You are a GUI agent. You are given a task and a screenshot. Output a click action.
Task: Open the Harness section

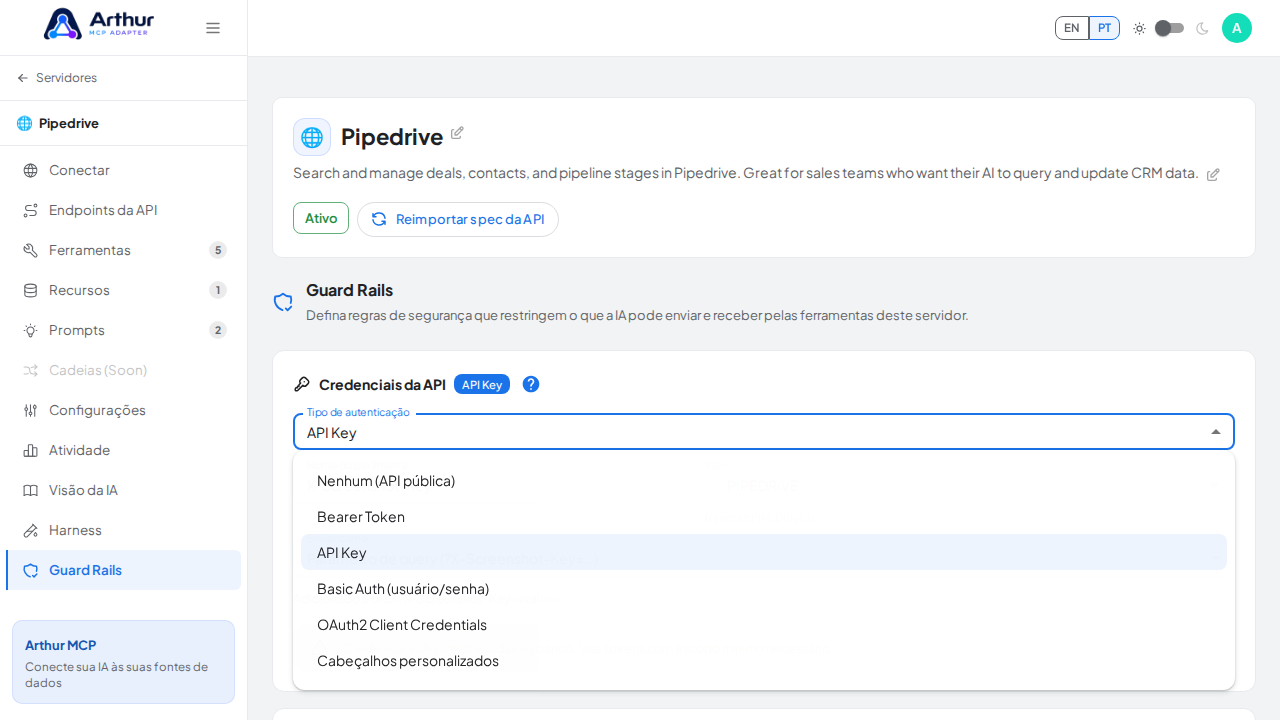click(x=123, y=530)
